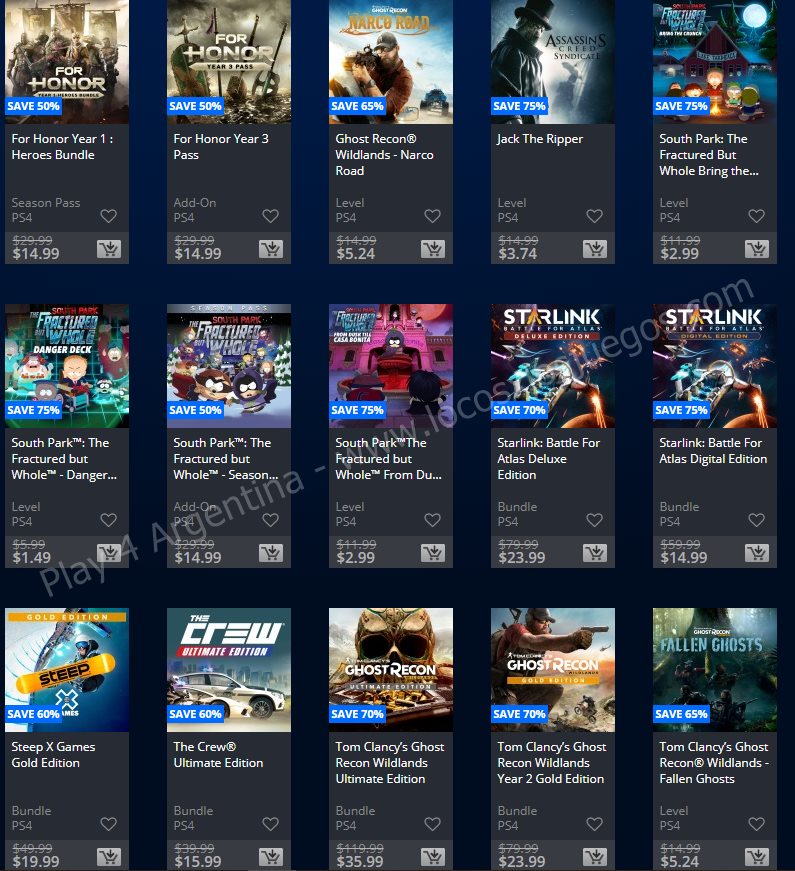Add The Crew Ultimate Edition to cart
795x871 pixels.
tap(270, 857)
